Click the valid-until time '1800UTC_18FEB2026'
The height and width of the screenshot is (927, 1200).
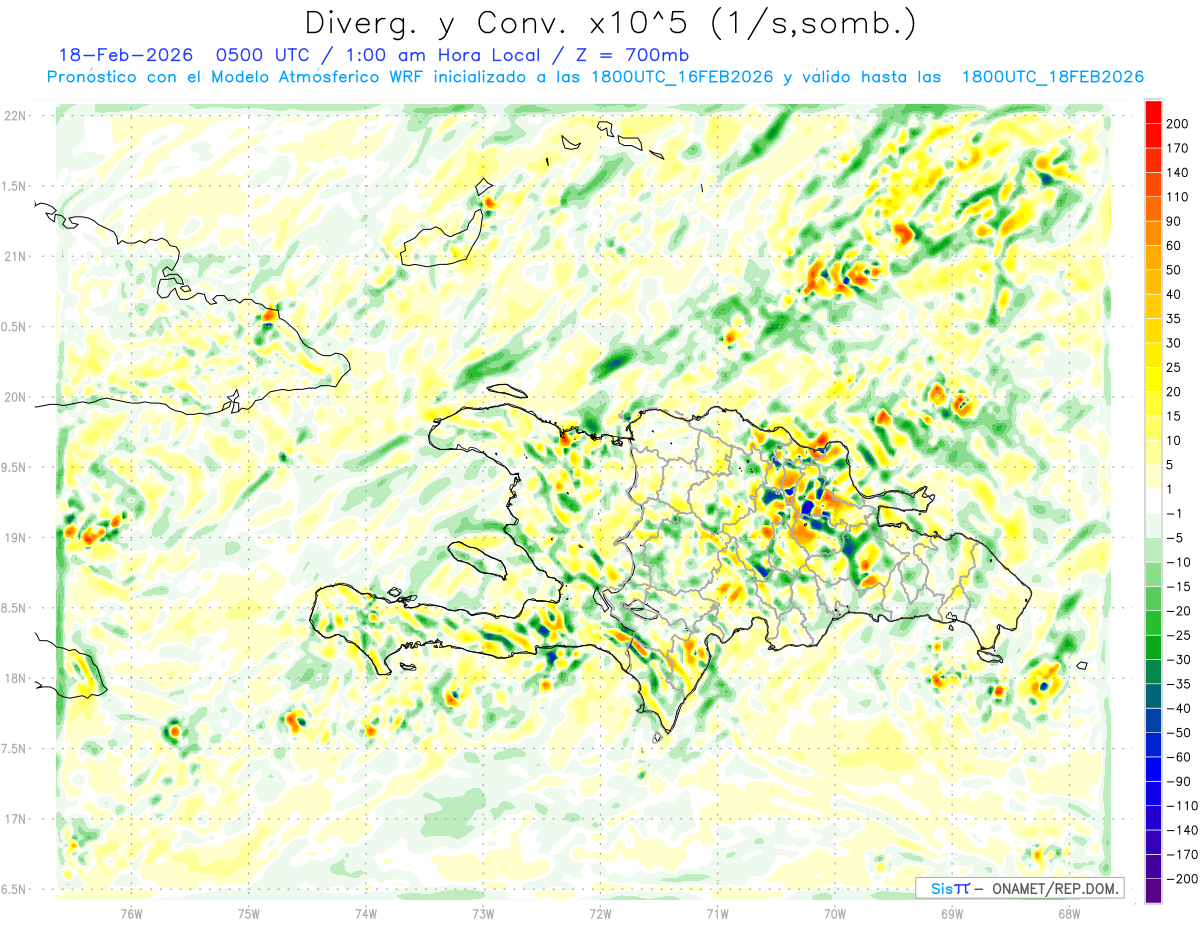(x=1052, y=77)
